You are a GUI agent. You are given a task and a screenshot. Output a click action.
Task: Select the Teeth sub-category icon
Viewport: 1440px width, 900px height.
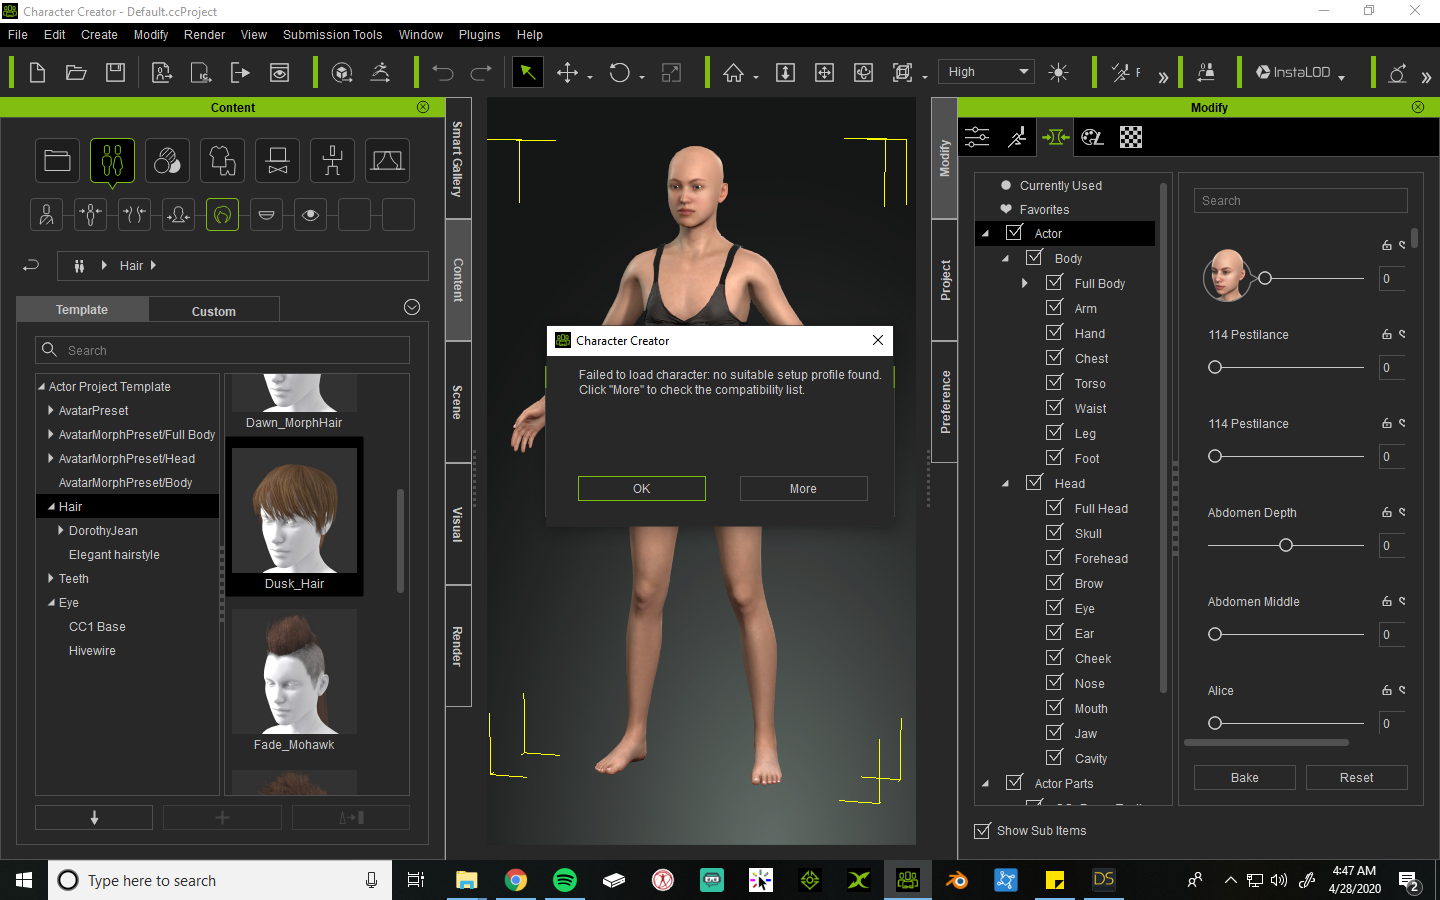coord(267,215)
